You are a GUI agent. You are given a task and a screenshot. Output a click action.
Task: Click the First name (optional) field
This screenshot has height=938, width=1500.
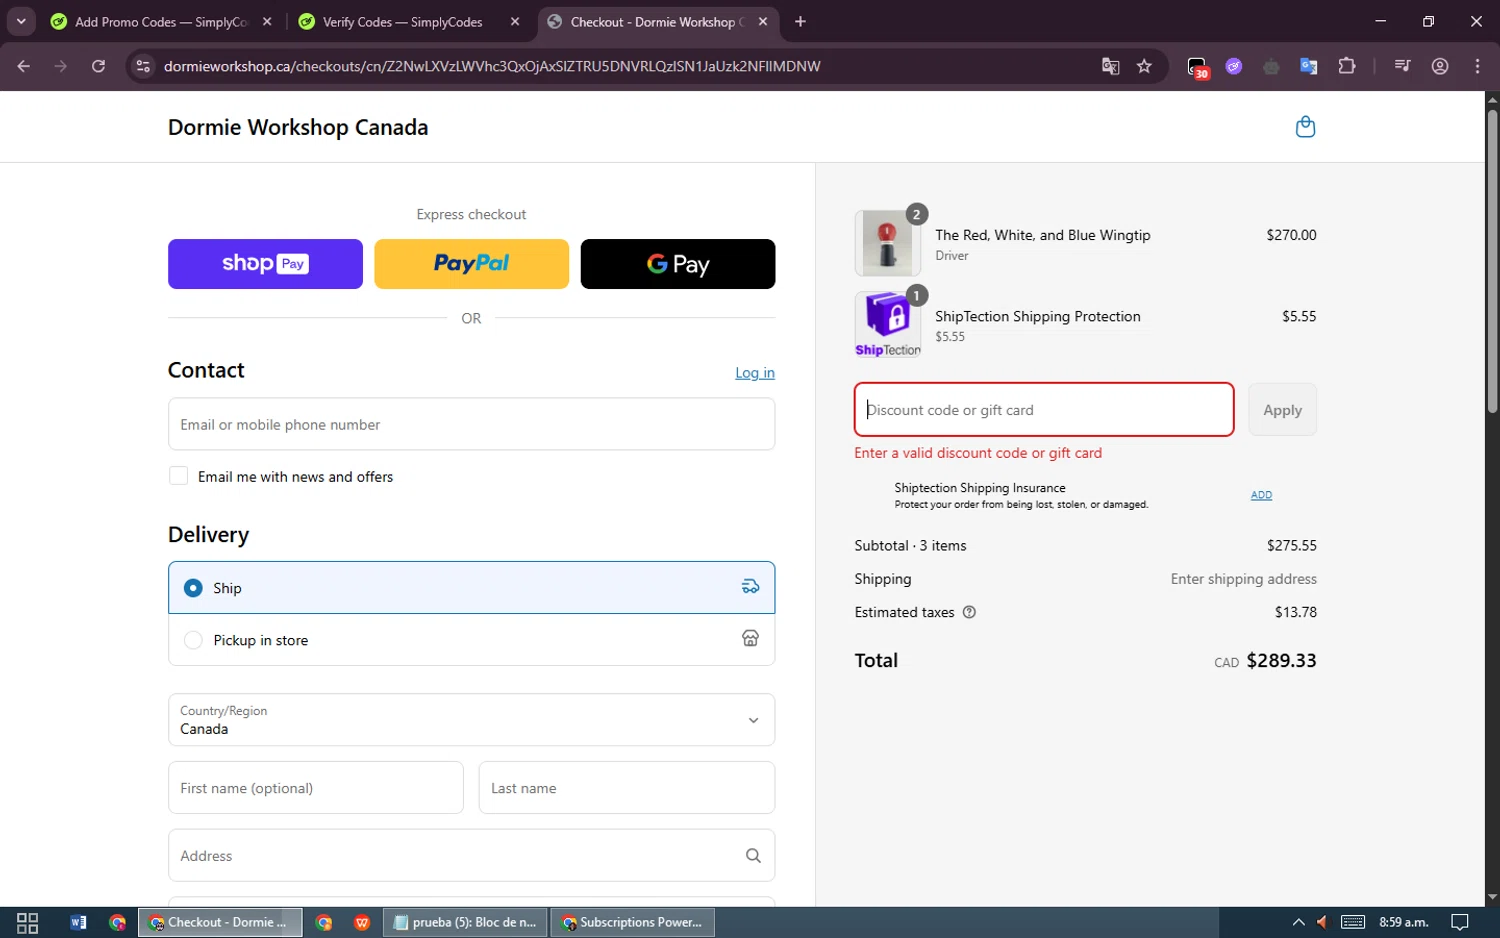pos(316,788)
